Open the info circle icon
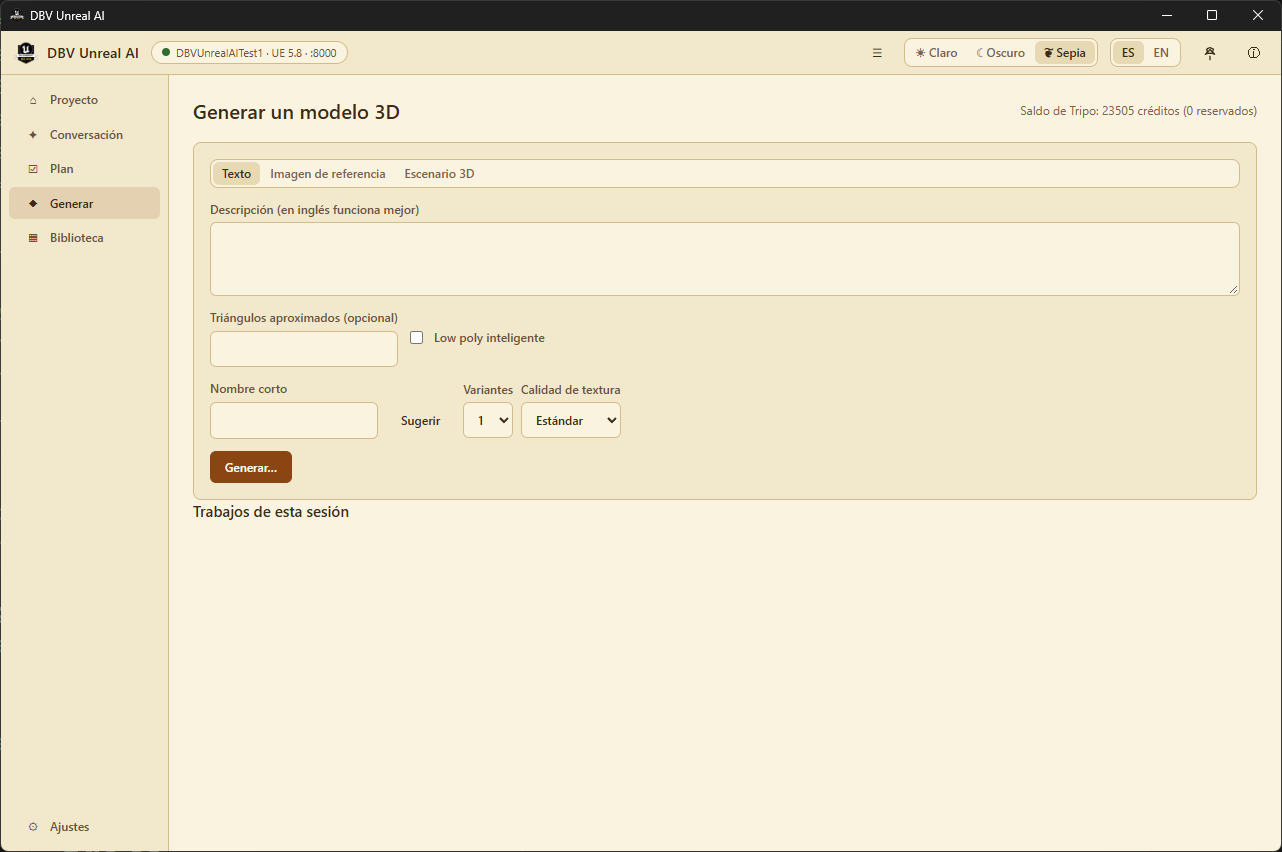The height and width of the screenshot is (852, 1282). coord(1254,53)
